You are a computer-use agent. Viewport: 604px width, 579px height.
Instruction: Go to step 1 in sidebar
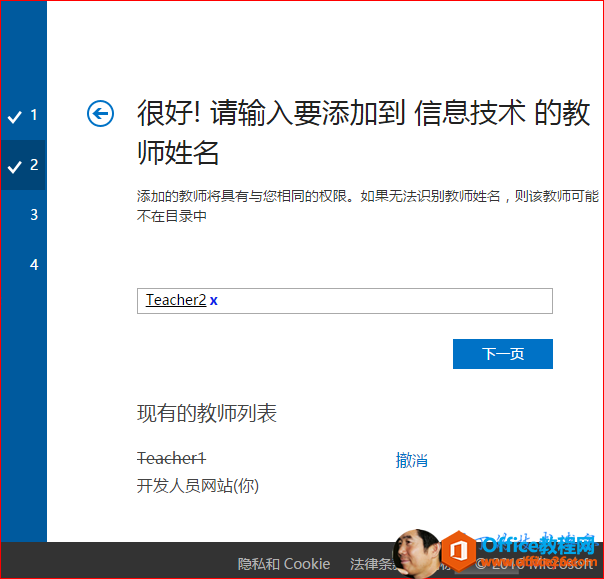[x=34, y=115]
